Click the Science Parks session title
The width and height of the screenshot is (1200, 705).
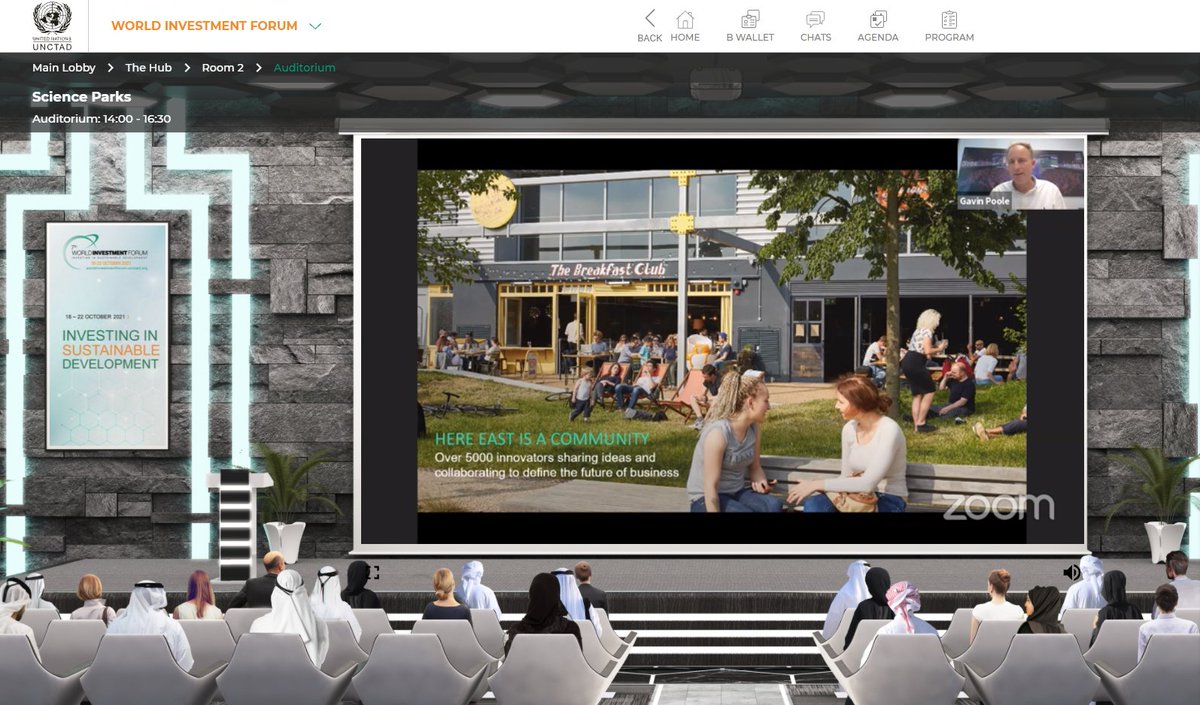click(81, 98)
